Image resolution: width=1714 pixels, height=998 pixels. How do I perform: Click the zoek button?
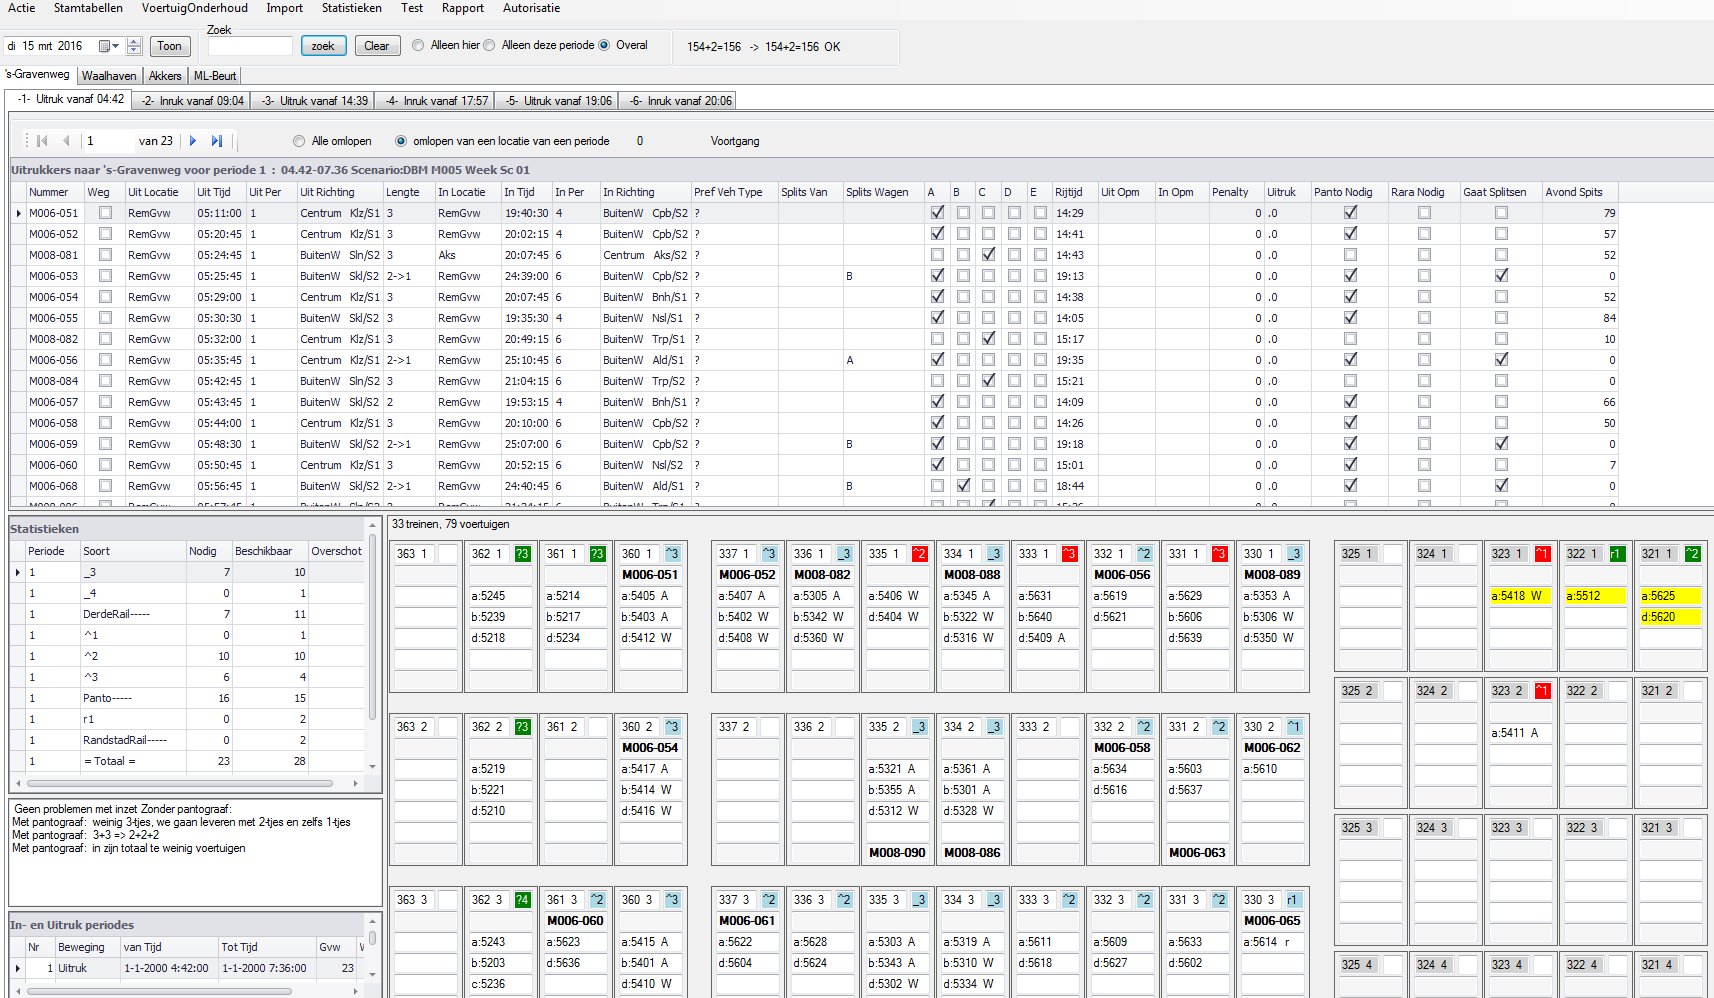coord(323,46)
